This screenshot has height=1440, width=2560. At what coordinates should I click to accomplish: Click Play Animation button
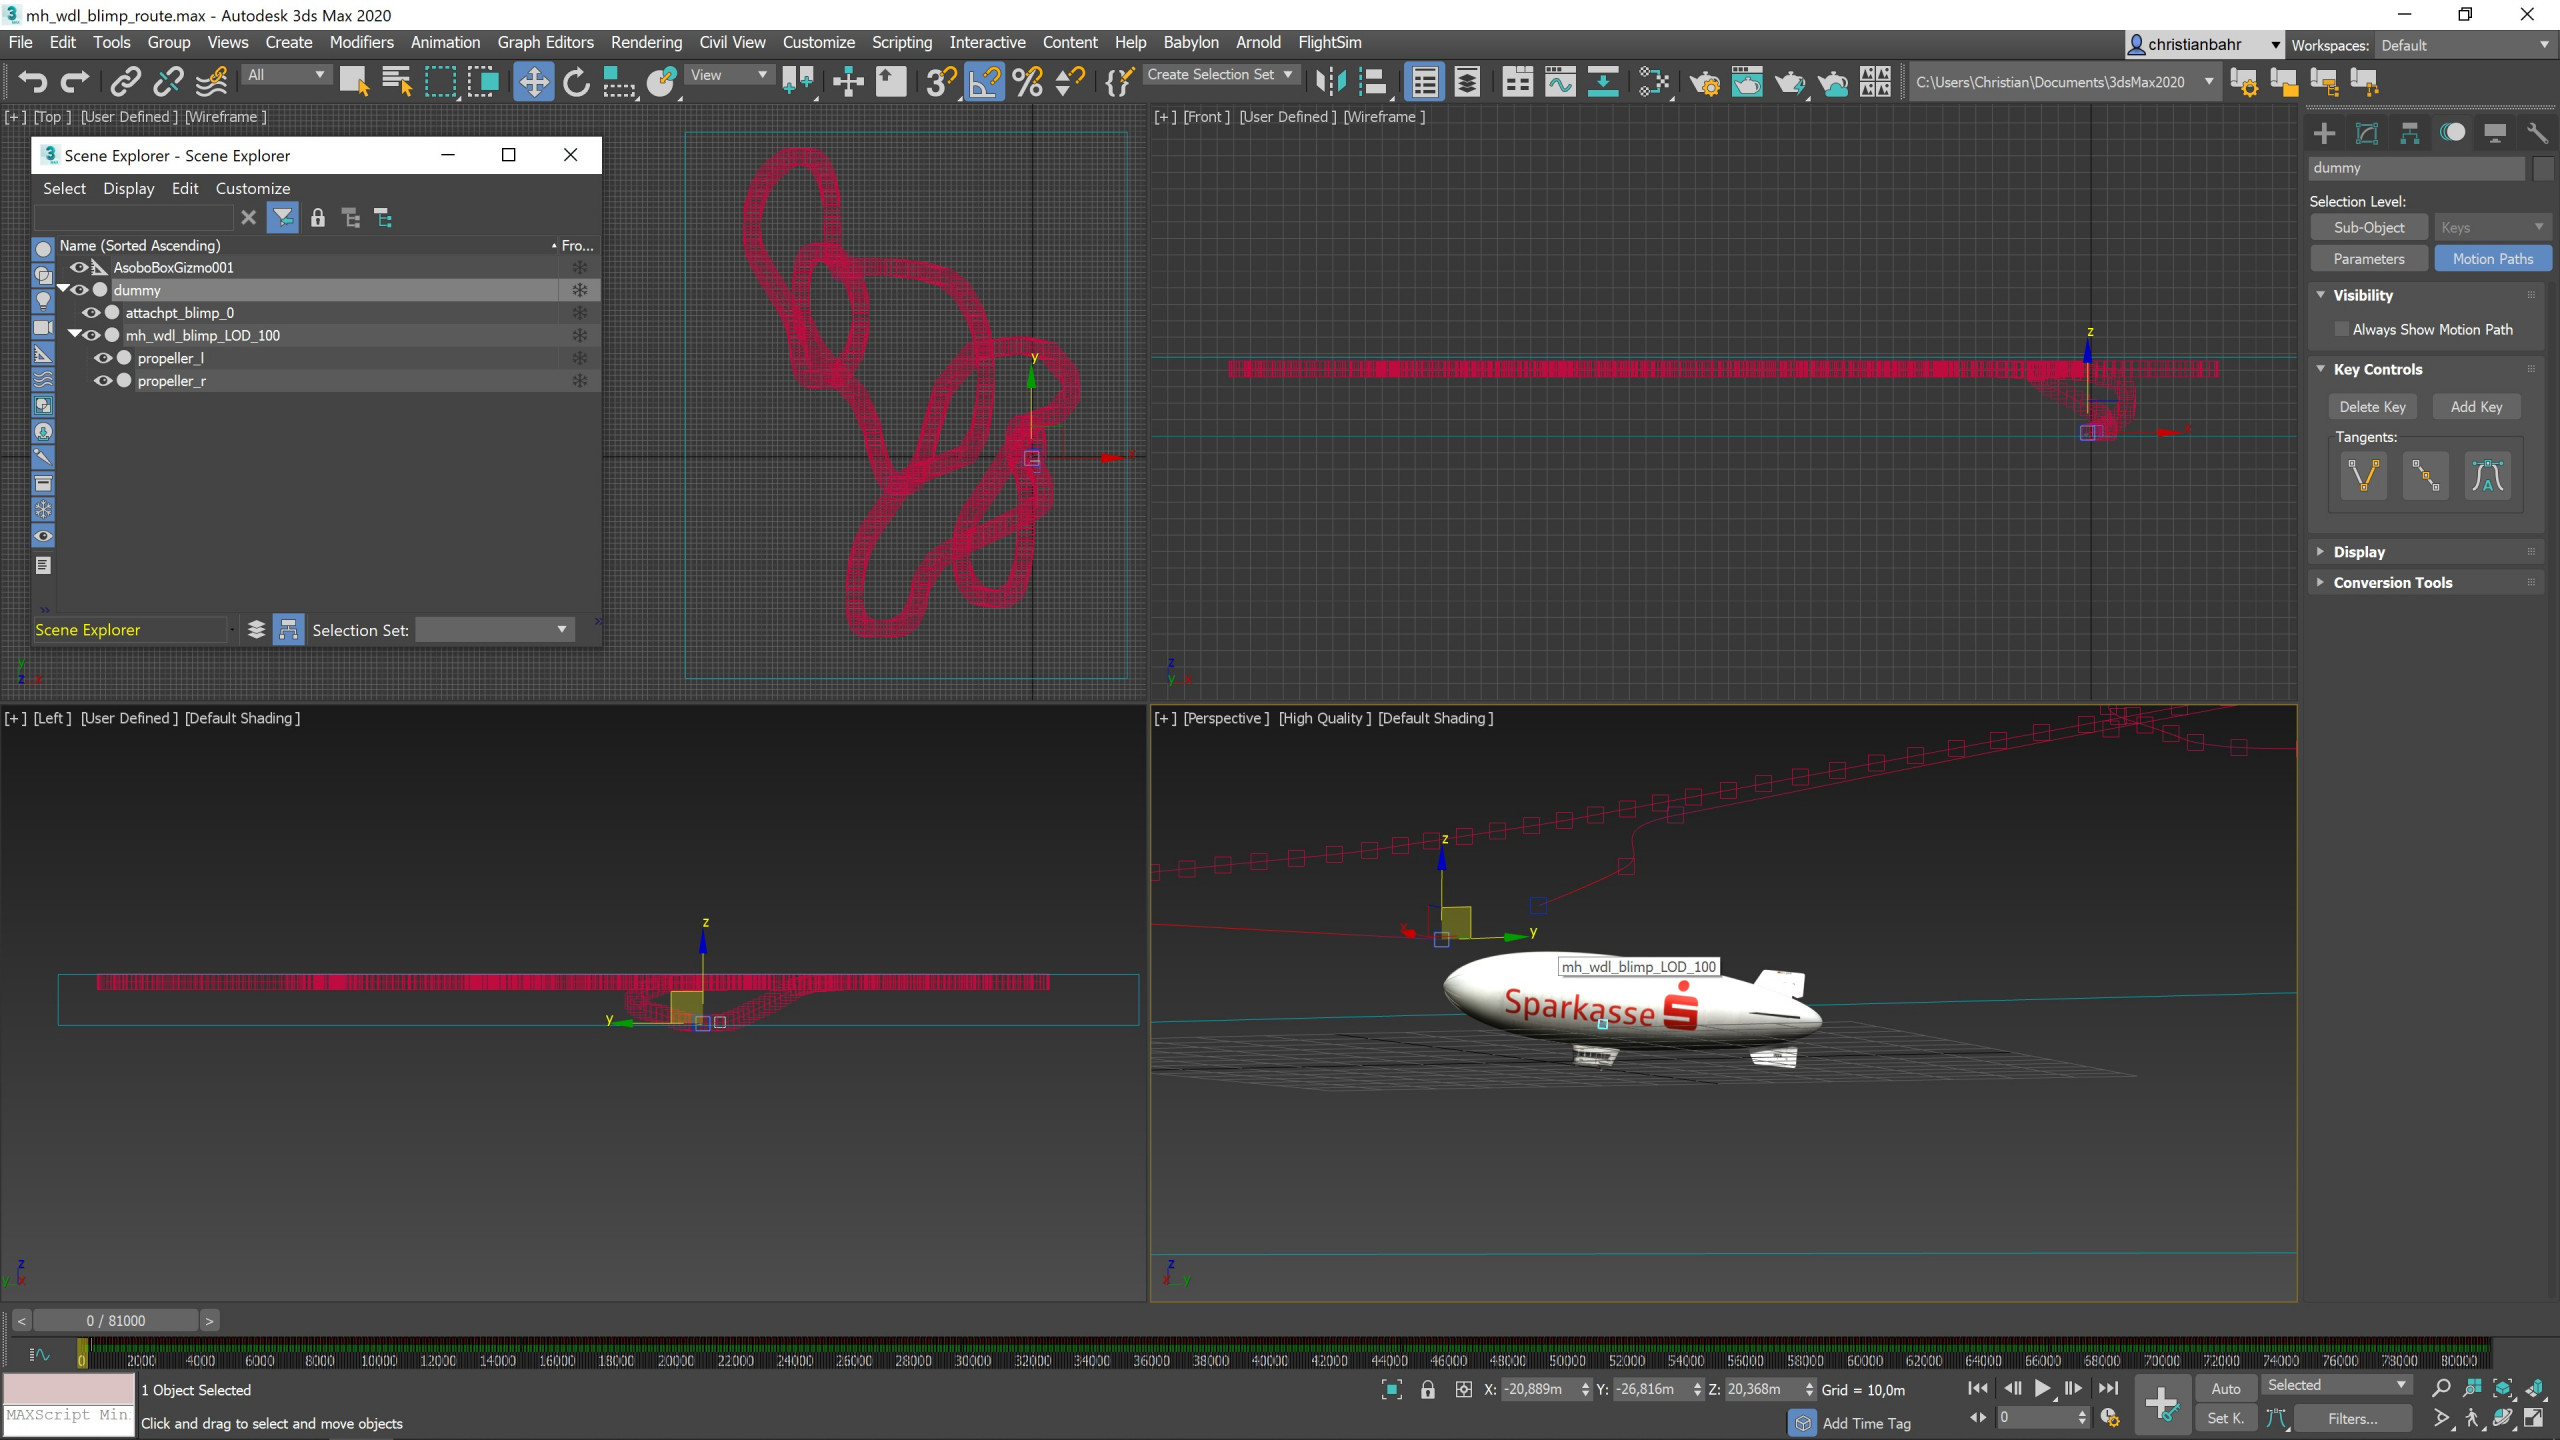(x=2043, y=1388)
